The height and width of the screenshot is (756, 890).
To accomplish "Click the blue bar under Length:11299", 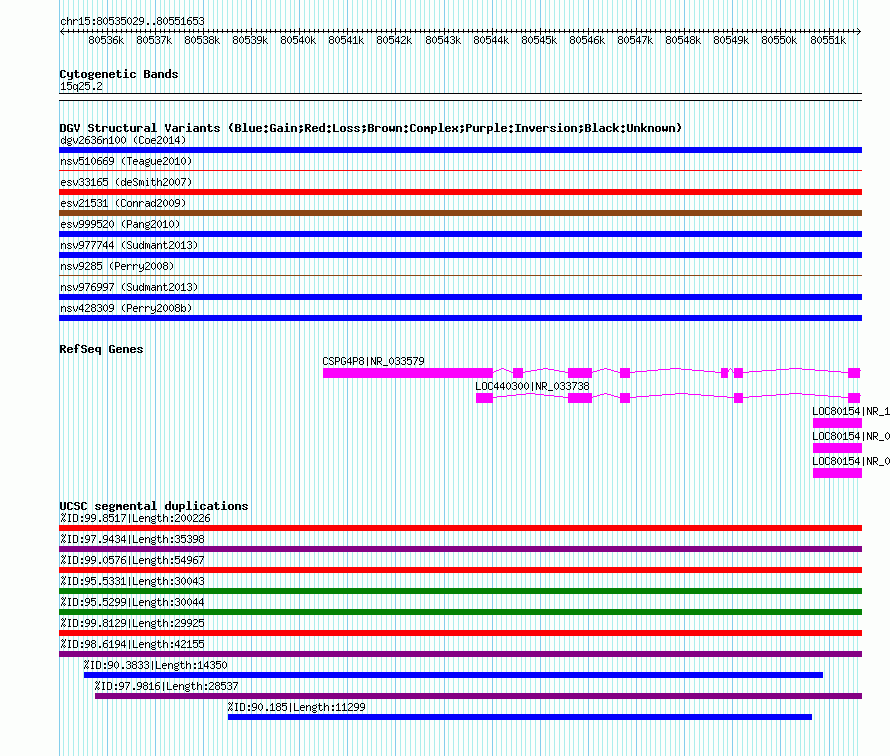I will click(520, 717).
